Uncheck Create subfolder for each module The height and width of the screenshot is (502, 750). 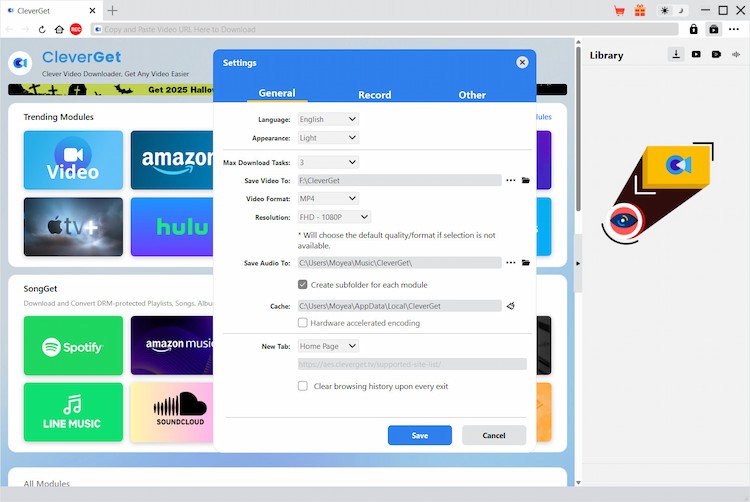(303, 285)
